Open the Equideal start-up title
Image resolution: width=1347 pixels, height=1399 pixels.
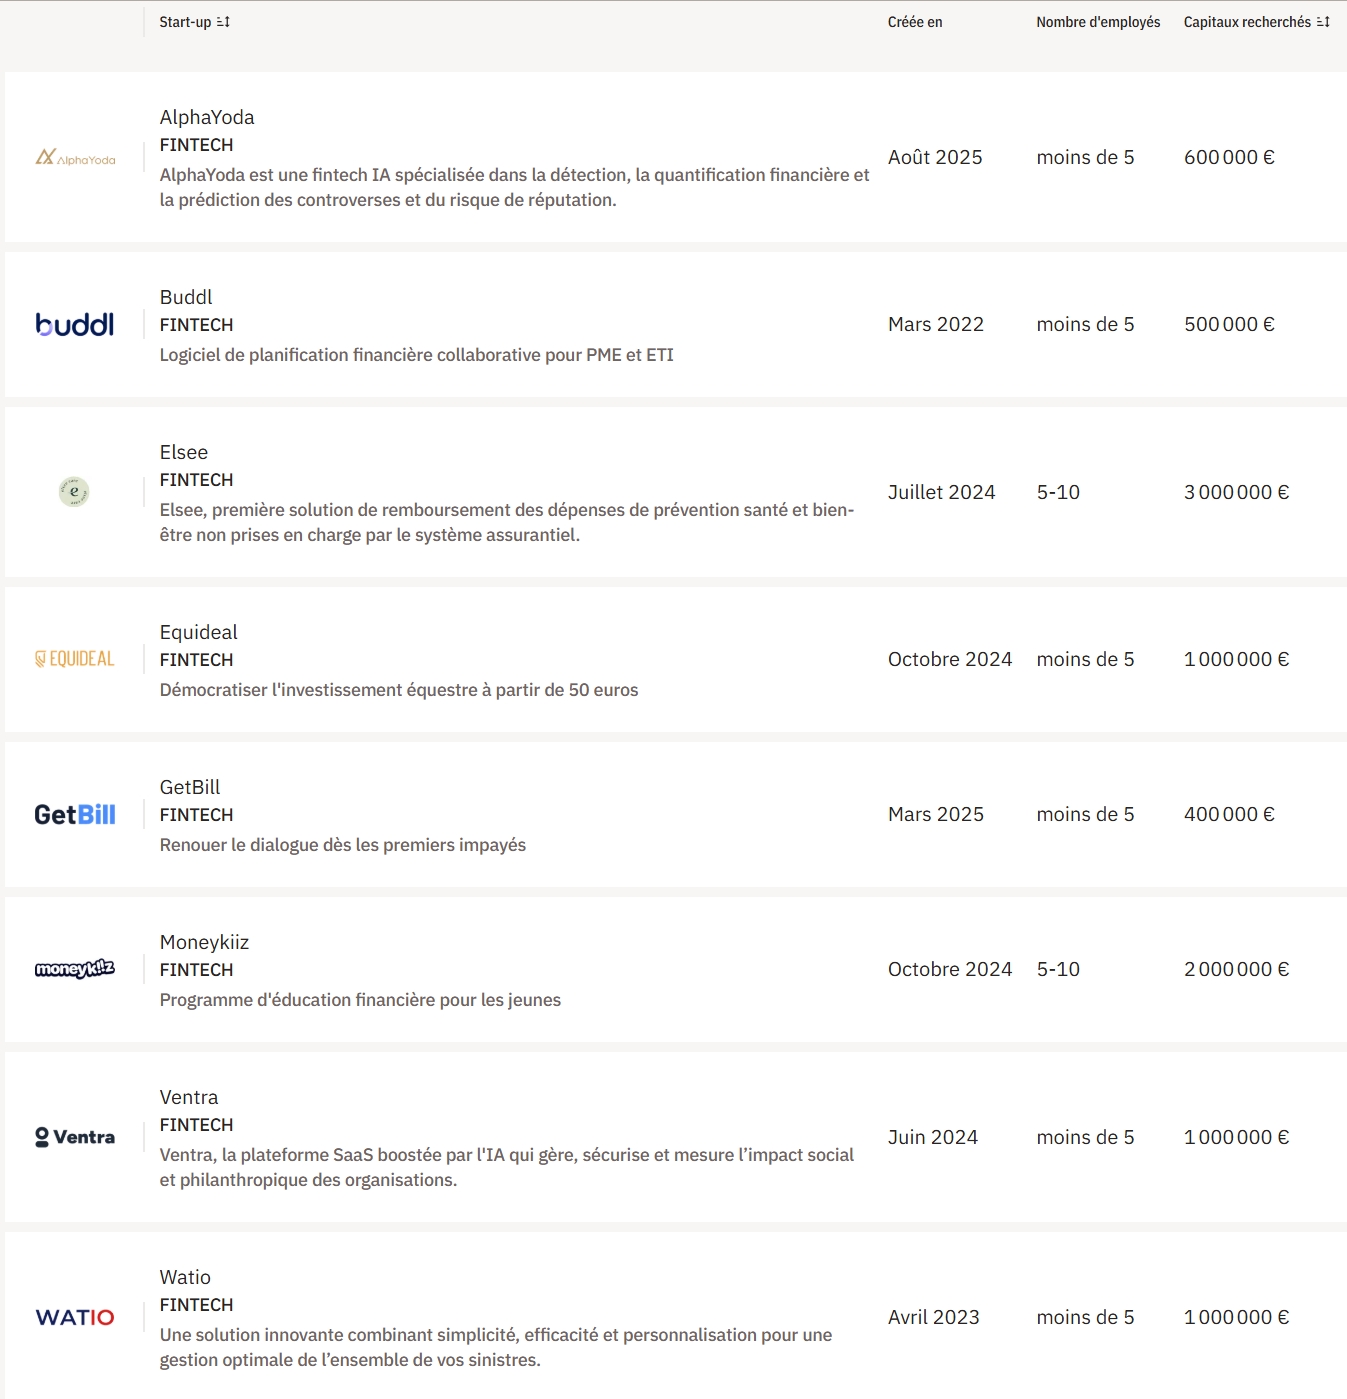pos(198,632)
